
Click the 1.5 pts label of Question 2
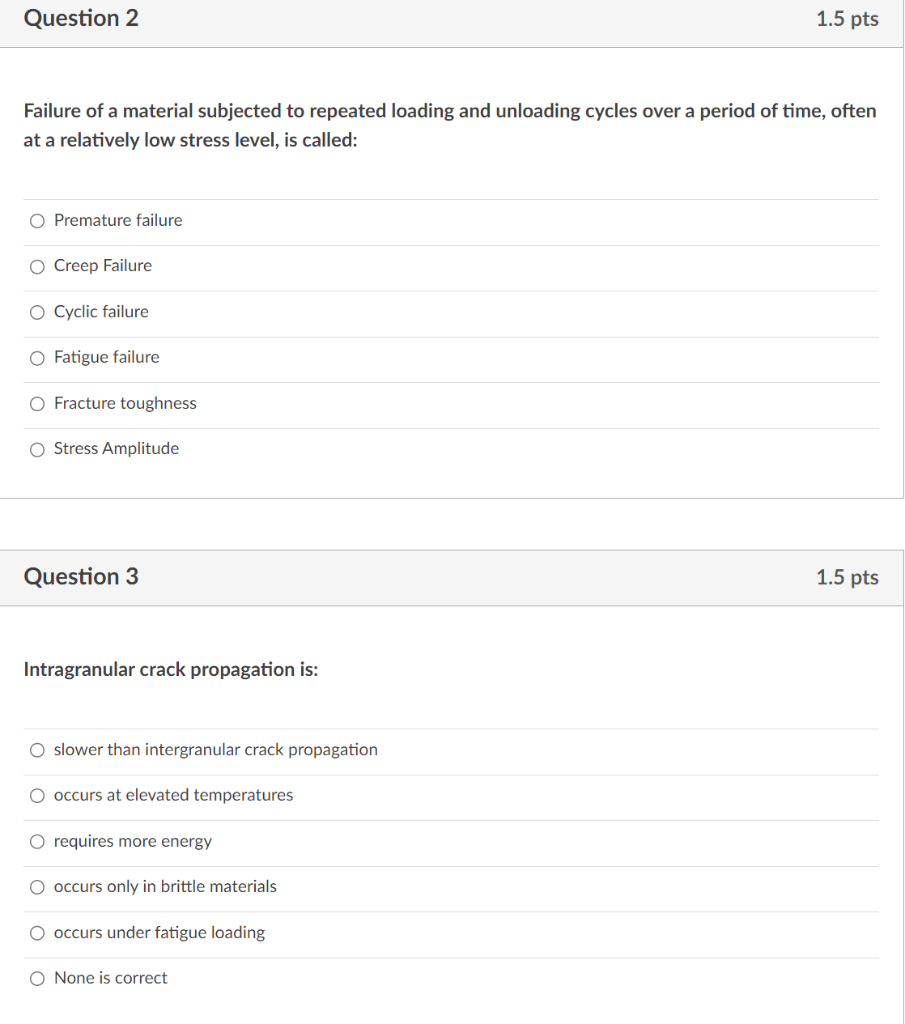(847, 18)
